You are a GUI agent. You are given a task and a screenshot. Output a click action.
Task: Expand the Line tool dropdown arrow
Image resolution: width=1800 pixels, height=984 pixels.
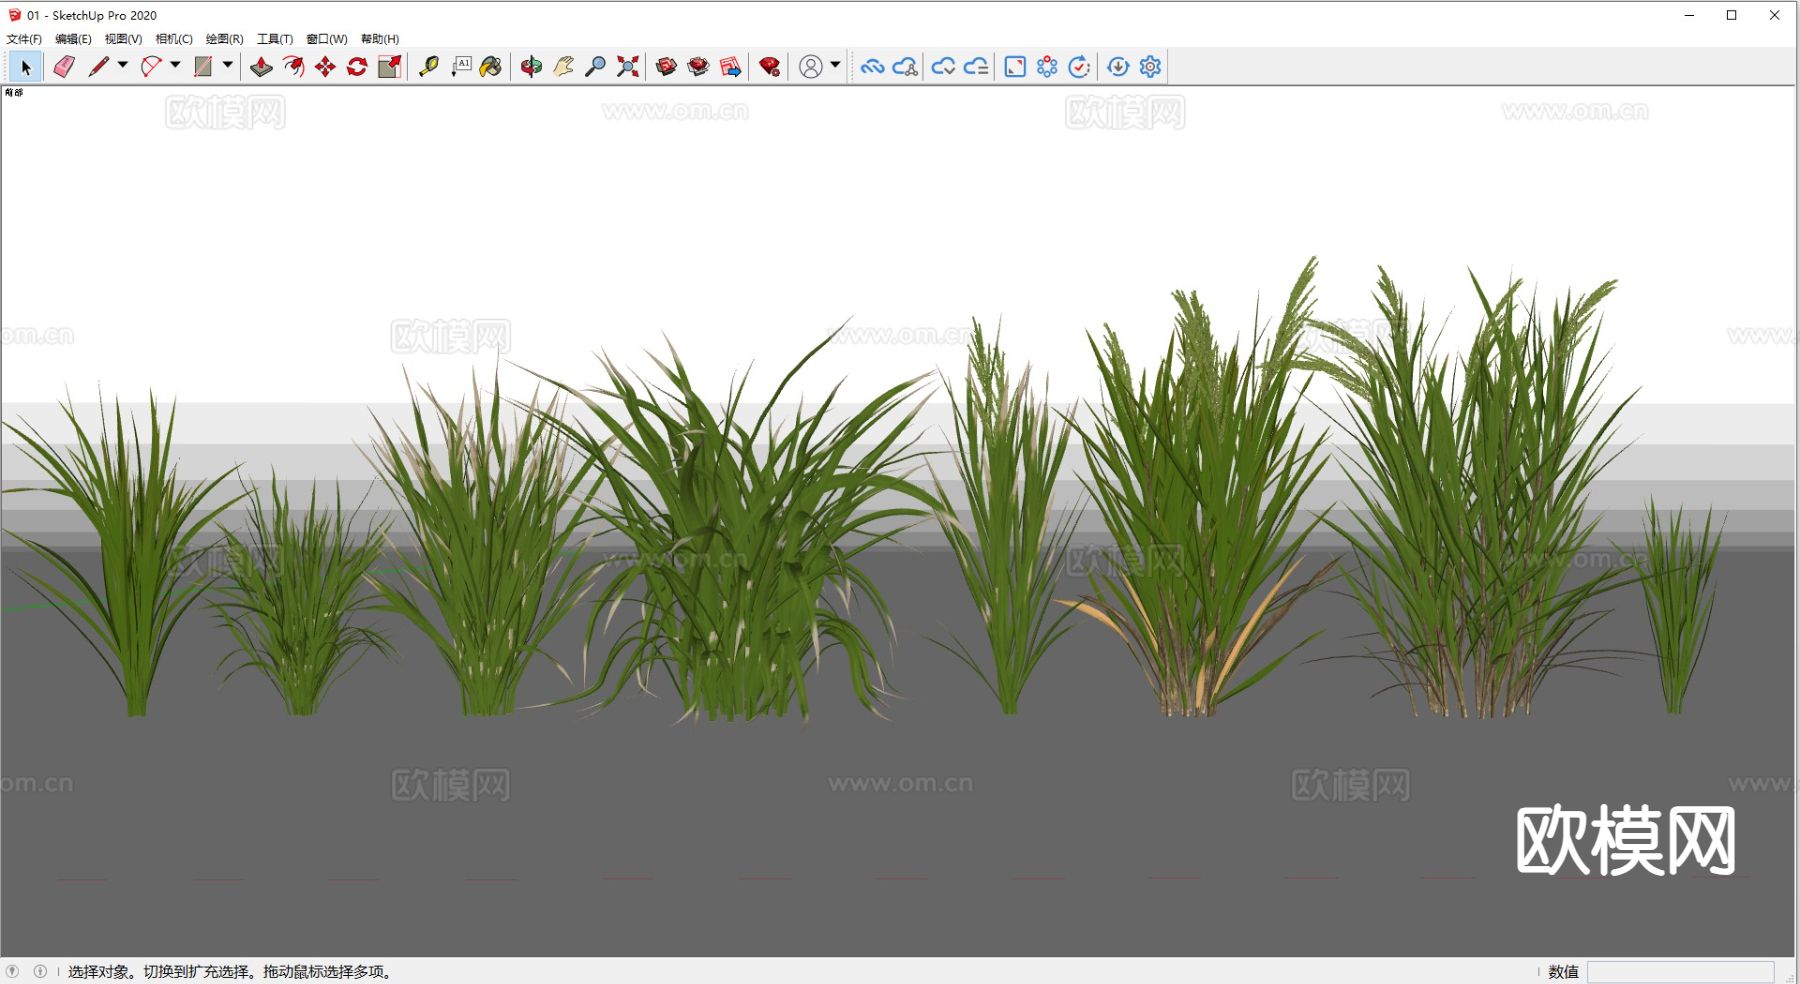123,65
